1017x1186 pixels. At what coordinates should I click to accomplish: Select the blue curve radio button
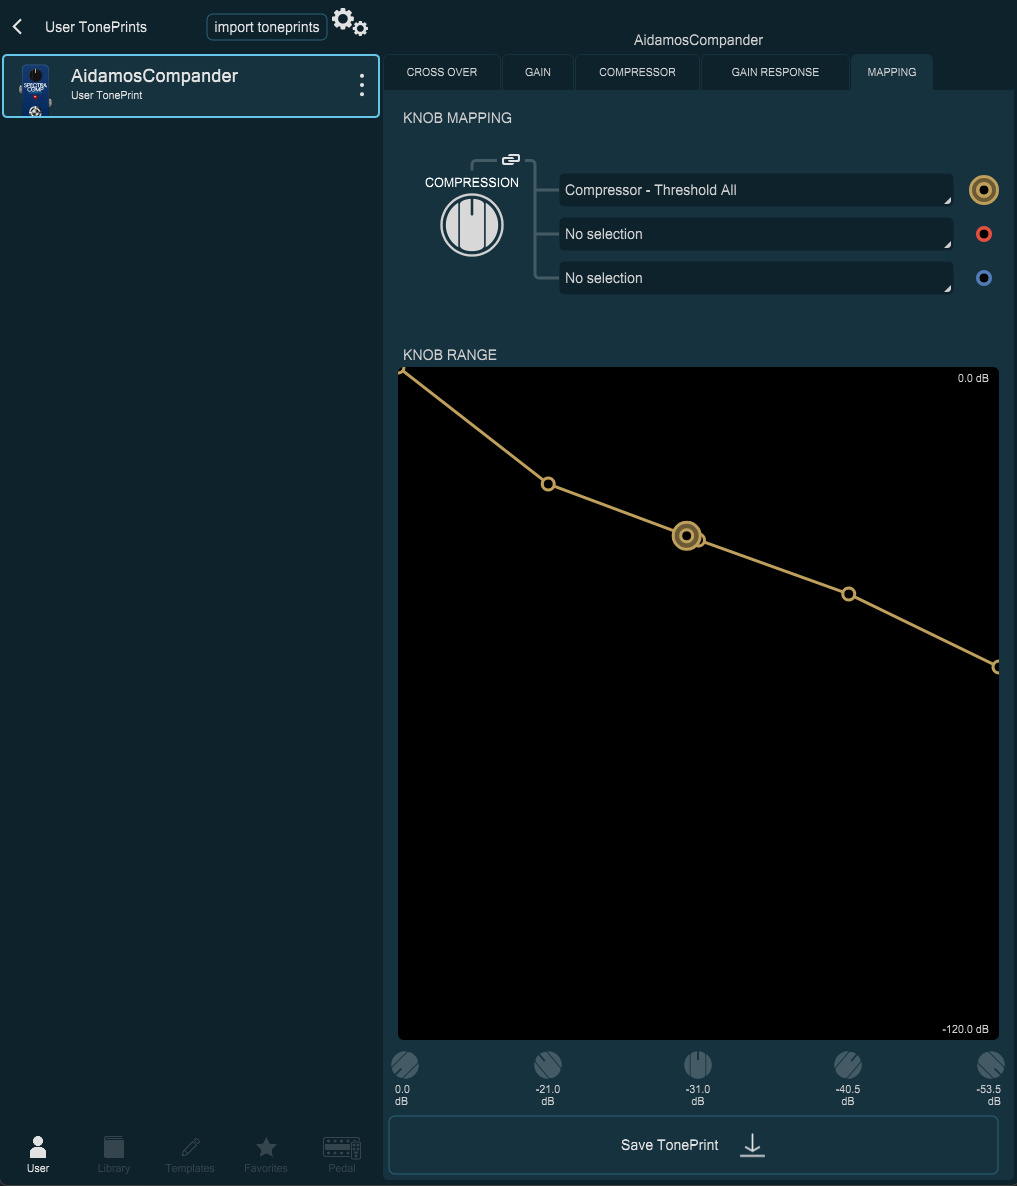984,278
